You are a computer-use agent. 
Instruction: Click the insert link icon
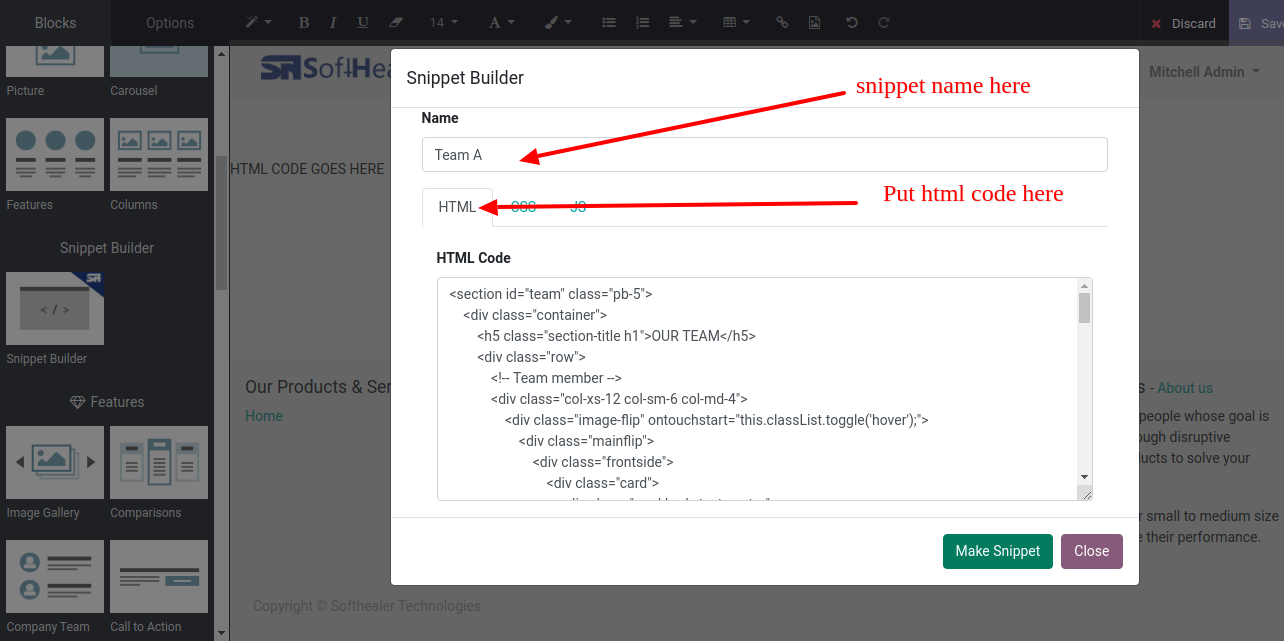(783, 22)
